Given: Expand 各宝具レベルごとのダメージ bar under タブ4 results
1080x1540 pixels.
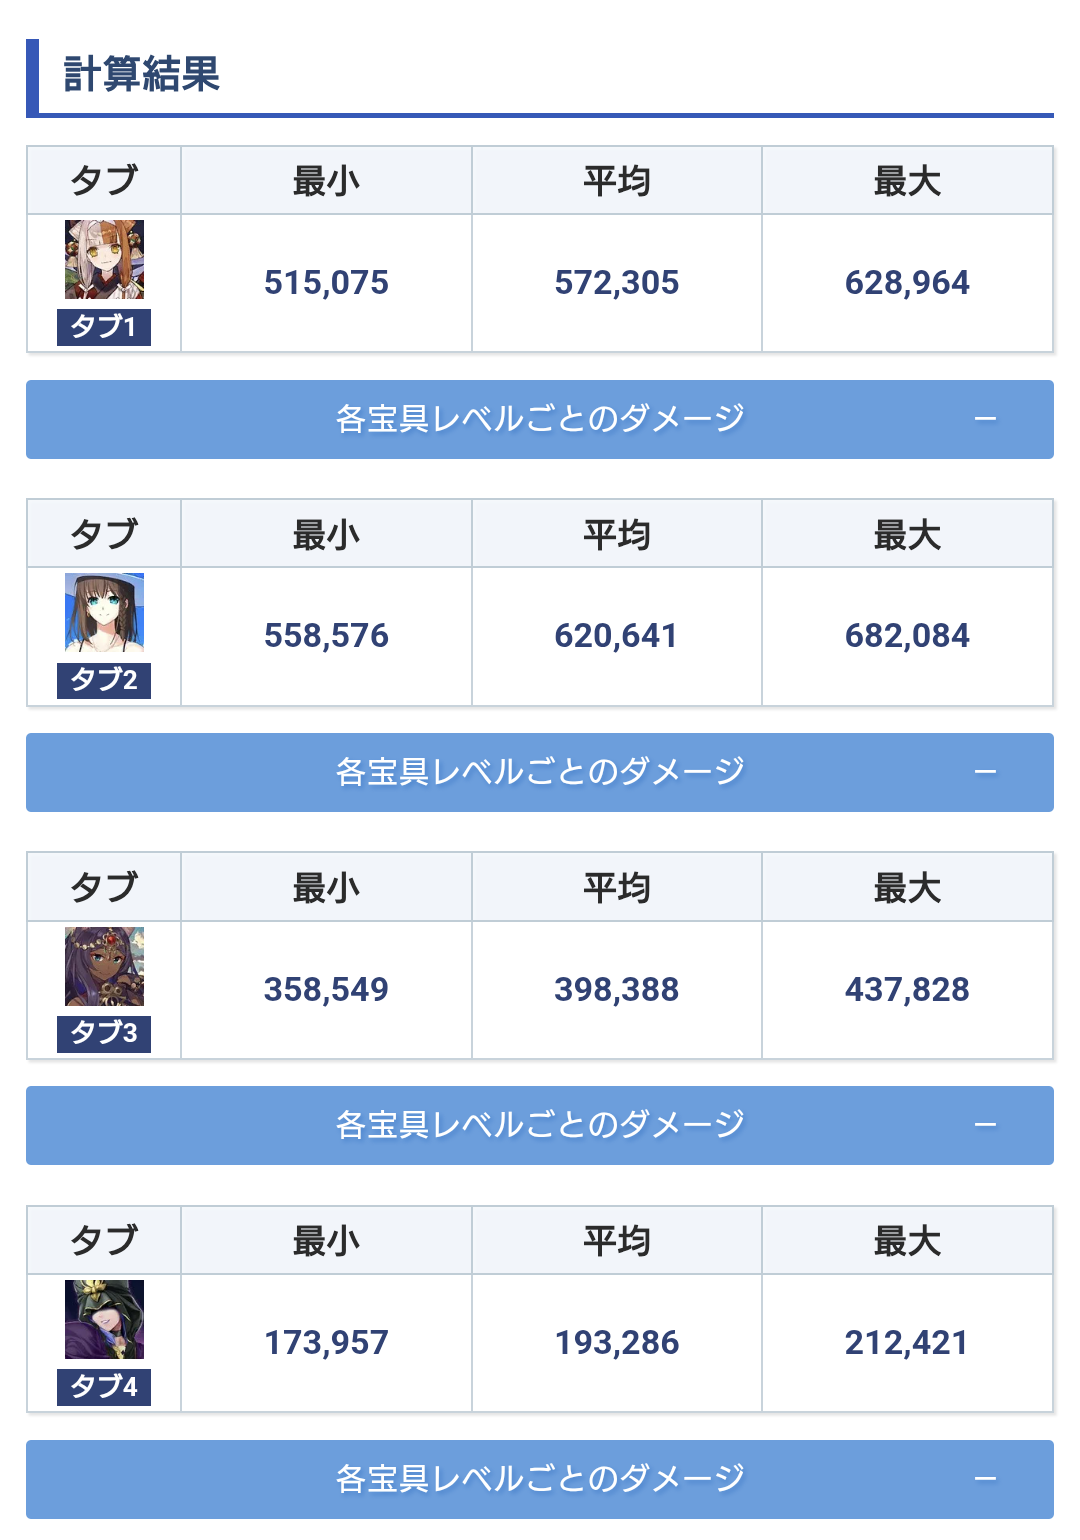Looking at the screenshot, I should click(540, 1479).
